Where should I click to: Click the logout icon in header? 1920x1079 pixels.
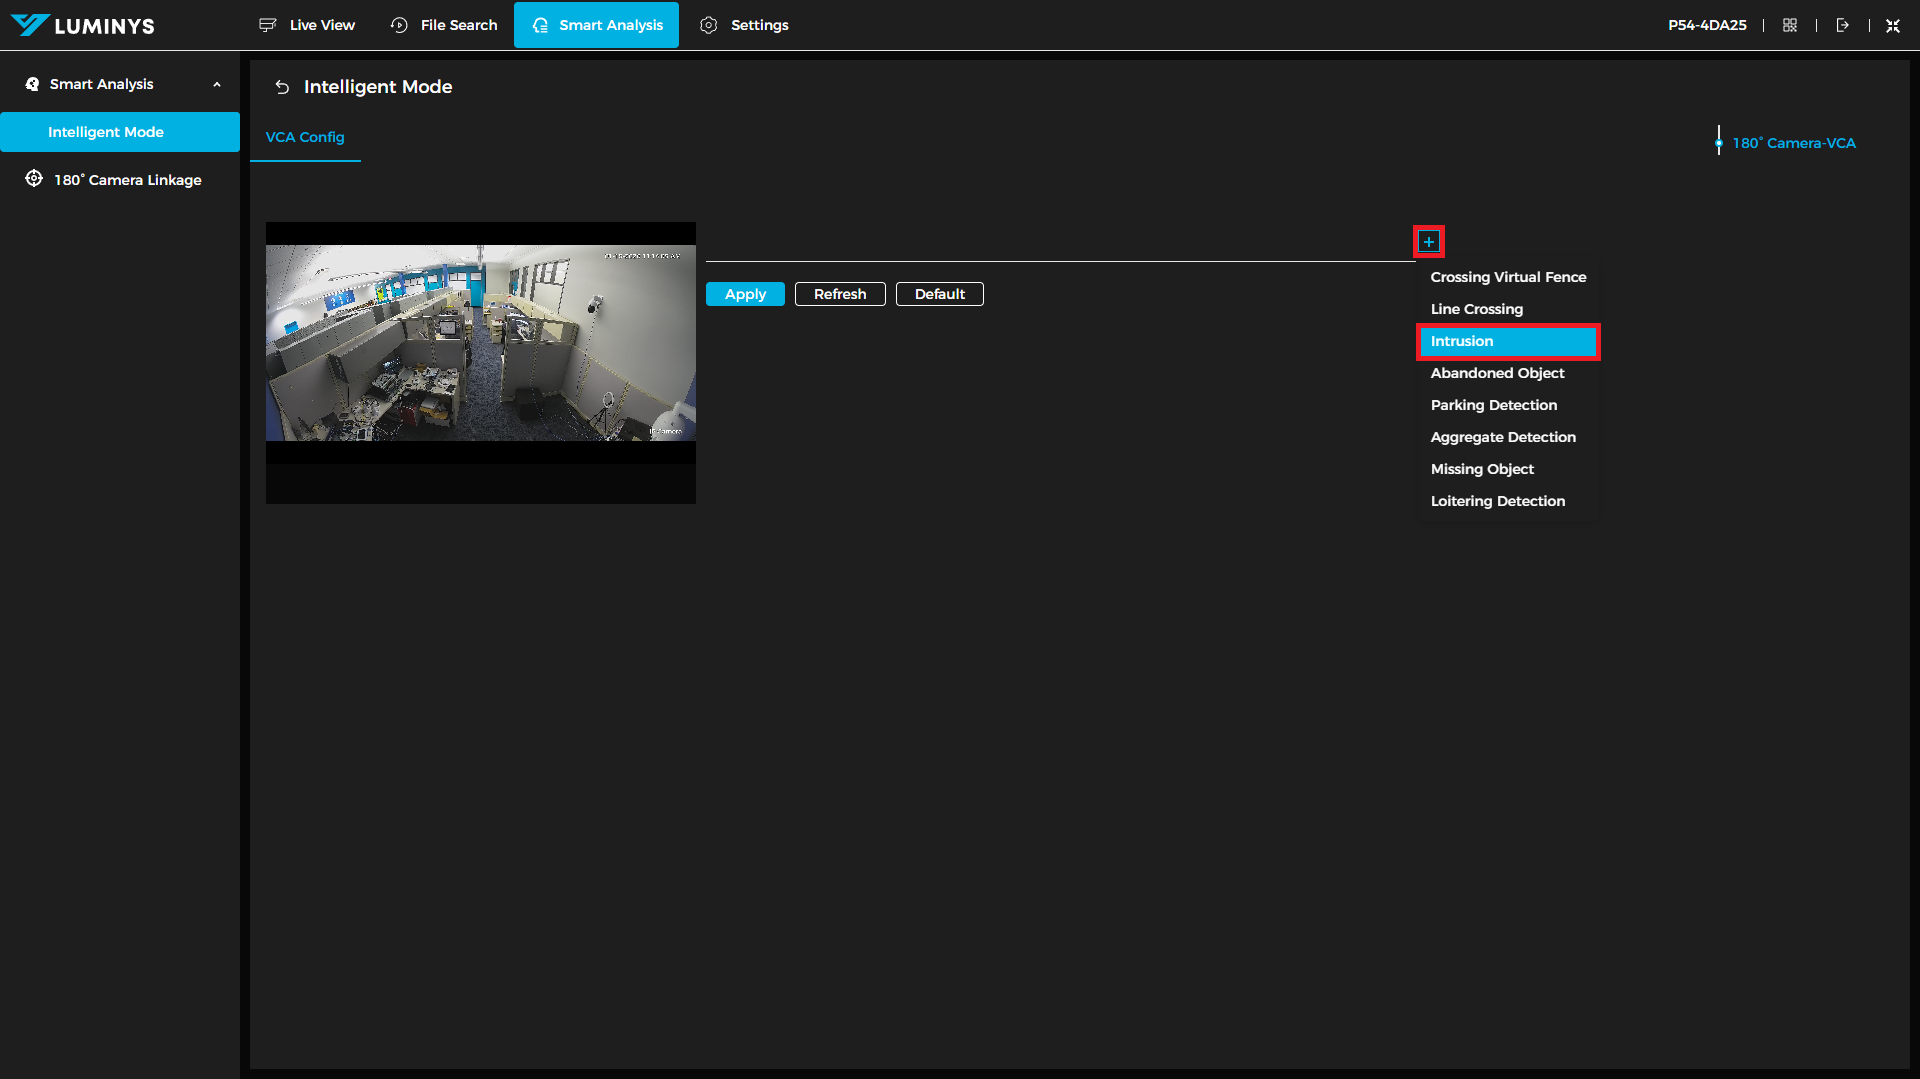coord(1842,25)
